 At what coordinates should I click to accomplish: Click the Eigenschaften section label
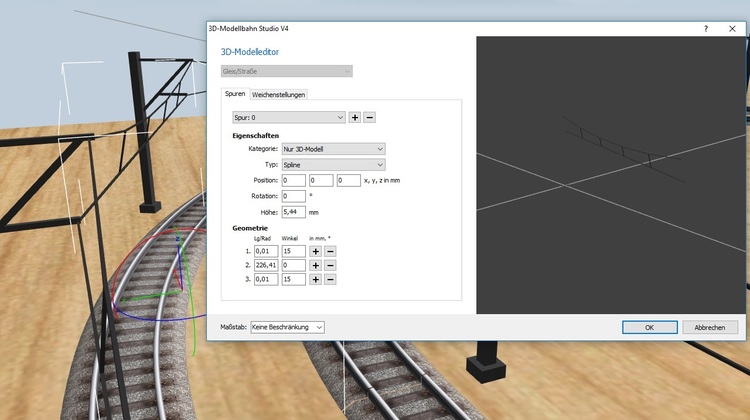tap(255, 135)
